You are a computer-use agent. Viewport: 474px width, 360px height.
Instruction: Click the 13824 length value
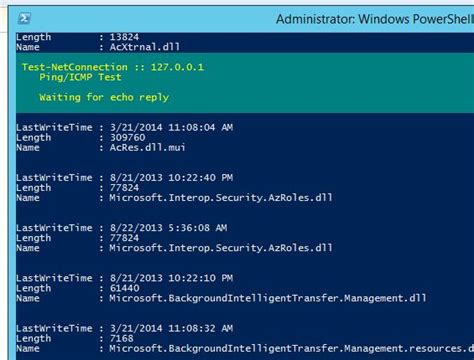tap(124, 37)
